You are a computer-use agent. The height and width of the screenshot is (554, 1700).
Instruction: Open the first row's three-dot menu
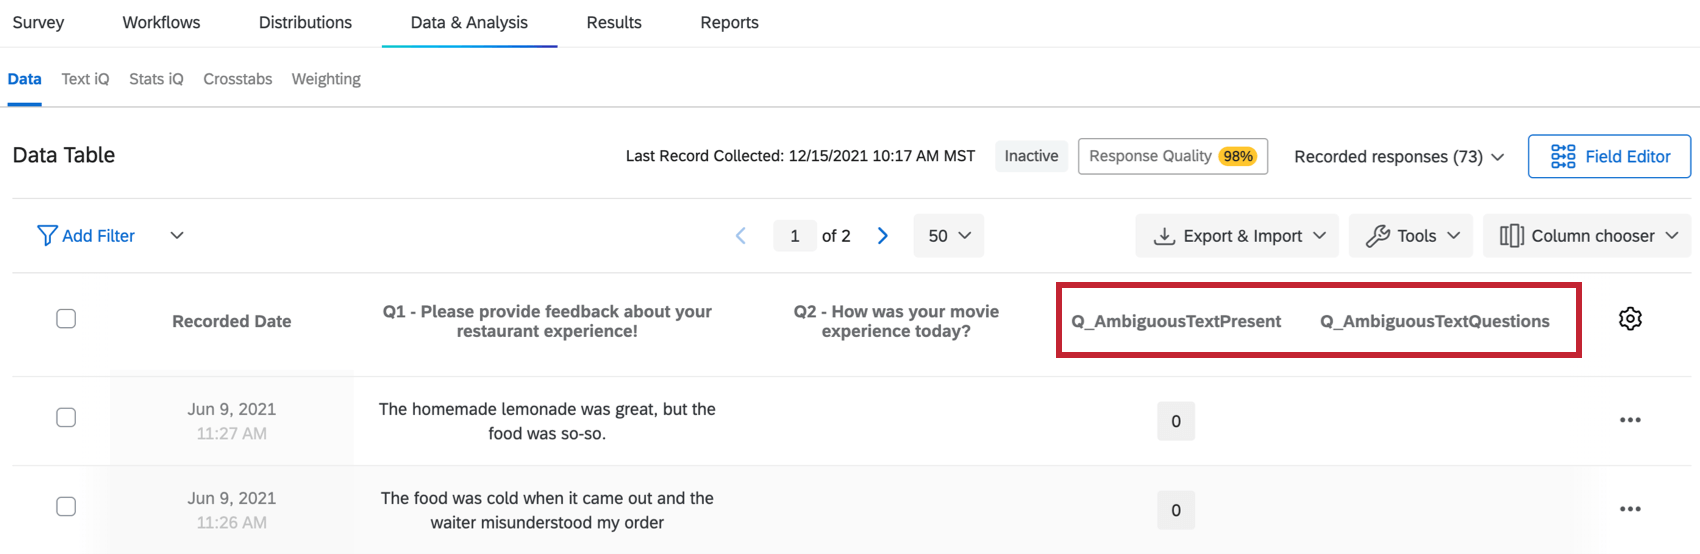[x=1630, y=420]
